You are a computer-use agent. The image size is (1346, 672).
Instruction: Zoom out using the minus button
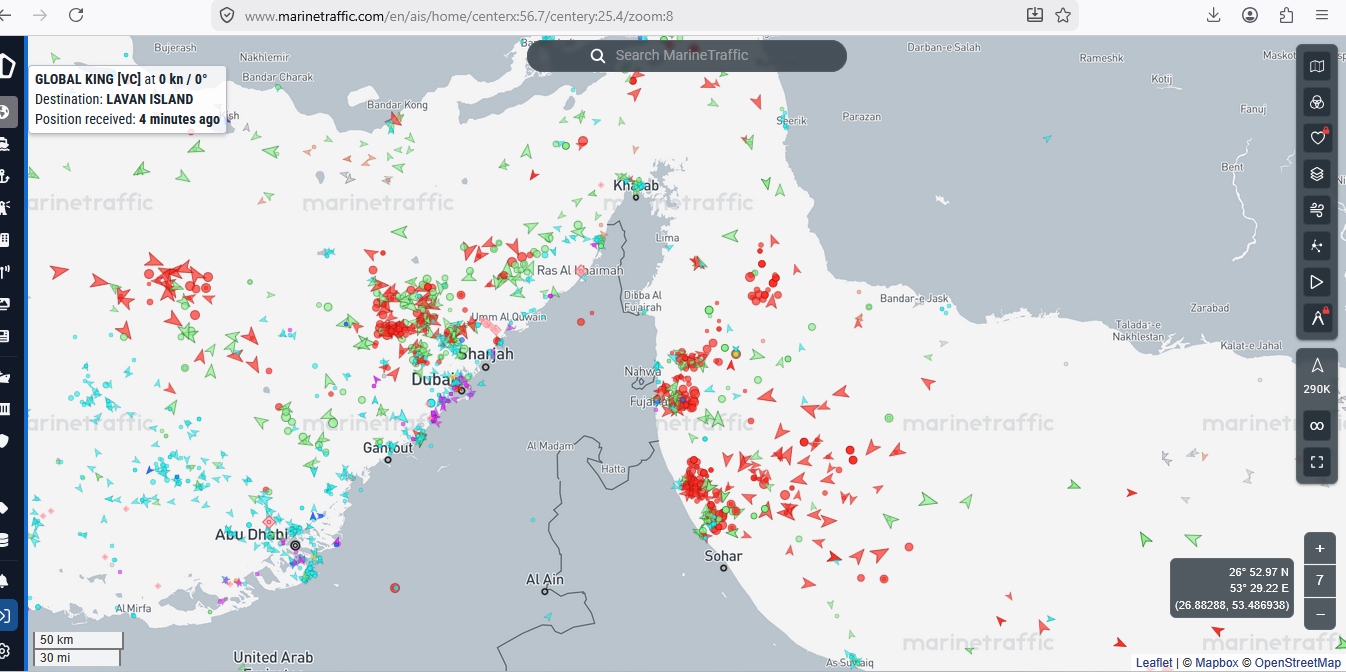tap(1320, 614)
